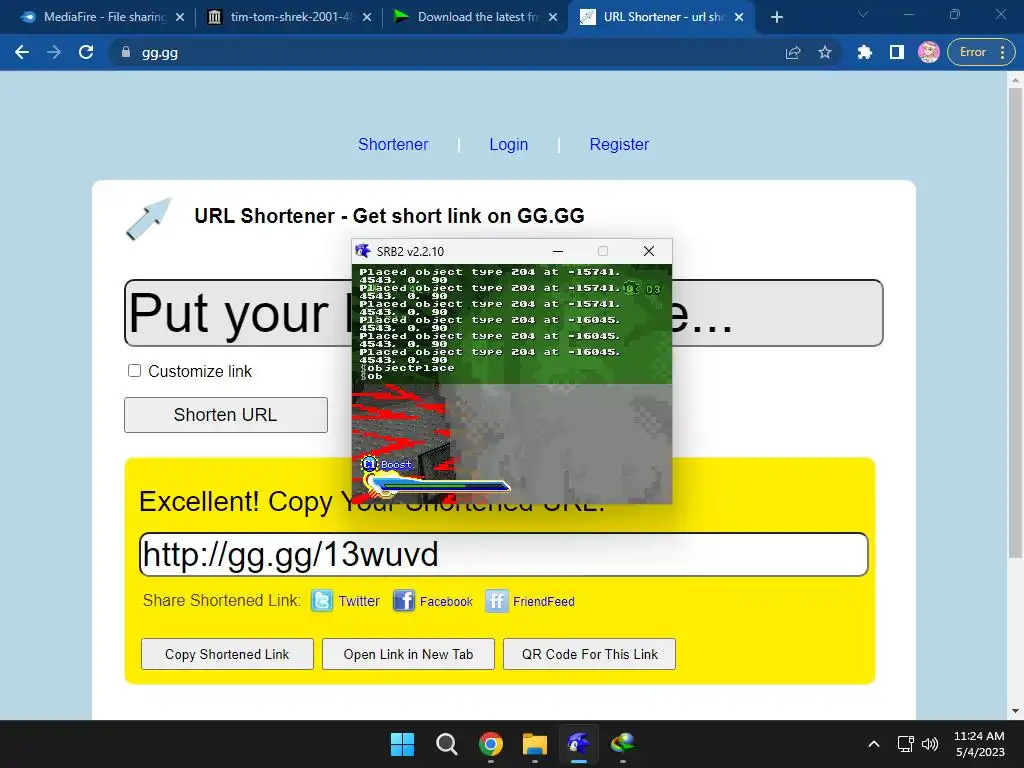Close the URL Shortener tab
Image resolution: width=1024 pixels, height=768 pixels.
(x=739, y=17)
